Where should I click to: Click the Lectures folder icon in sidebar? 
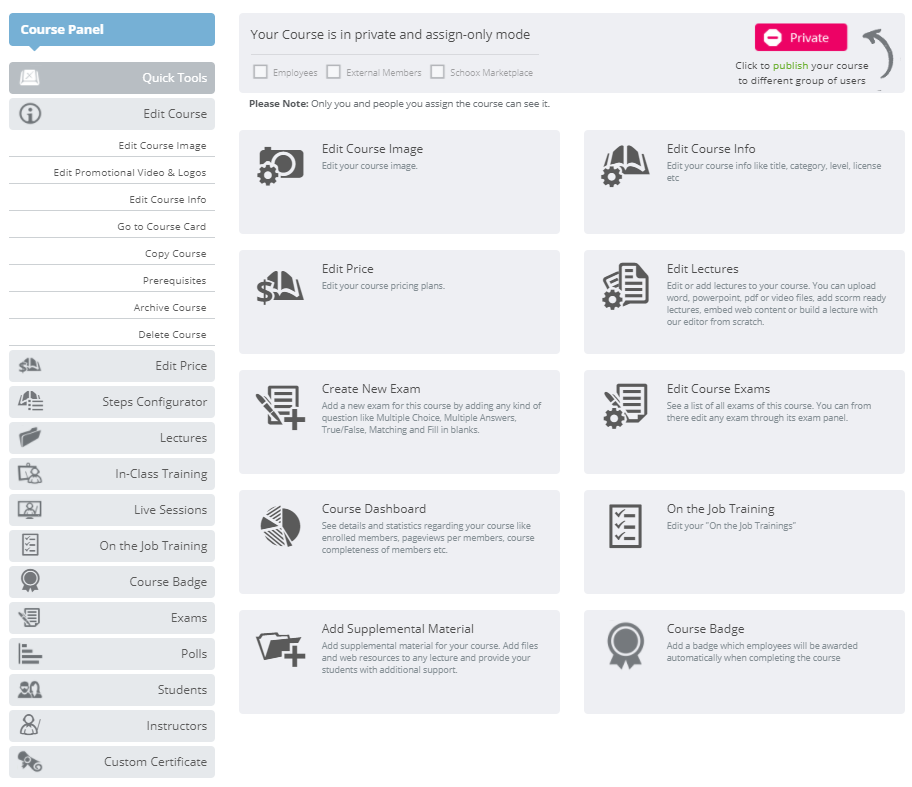click(x=30, y=437)
